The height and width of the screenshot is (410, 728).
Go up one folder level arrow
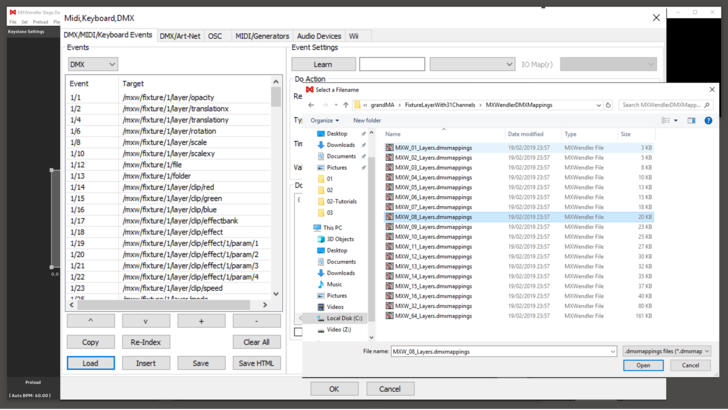(x=345, y=105)
